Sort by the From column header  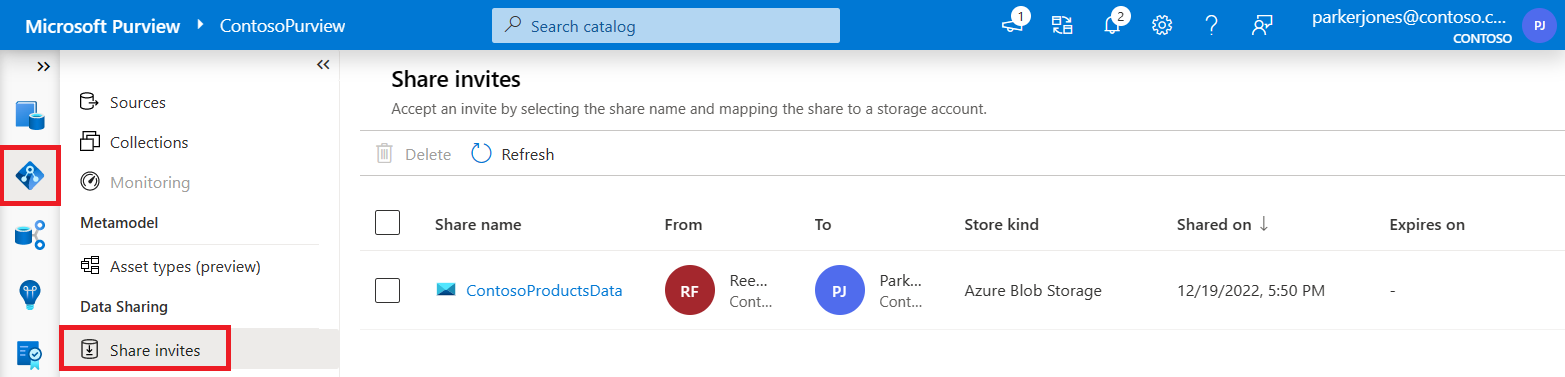(683, 224)
